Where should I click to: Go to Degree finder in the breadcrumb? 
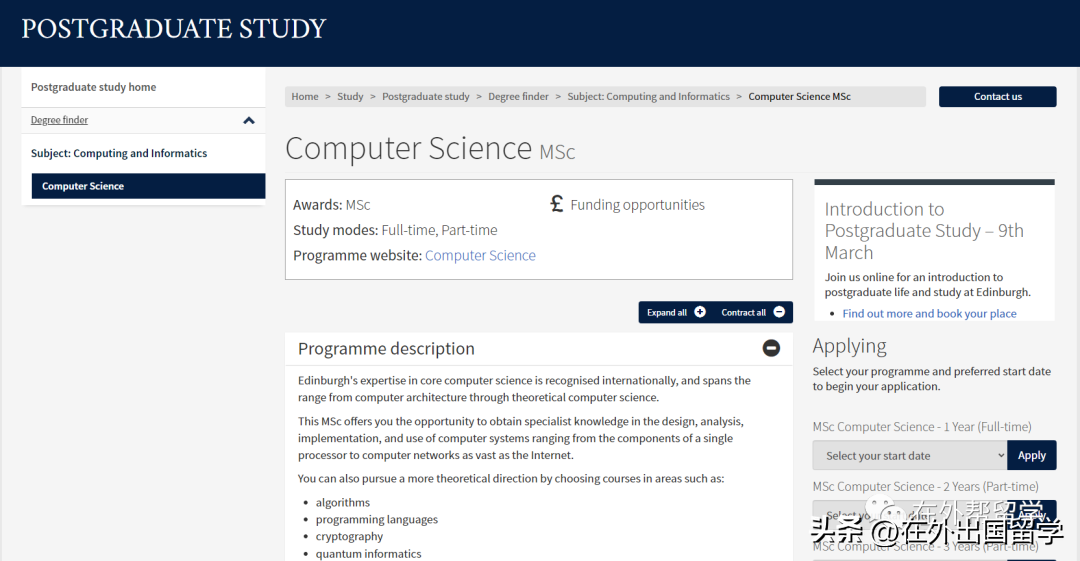519,96
